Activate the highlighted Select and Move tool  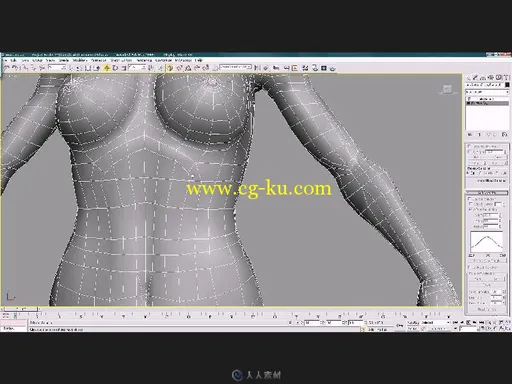(x=107, y=68)
